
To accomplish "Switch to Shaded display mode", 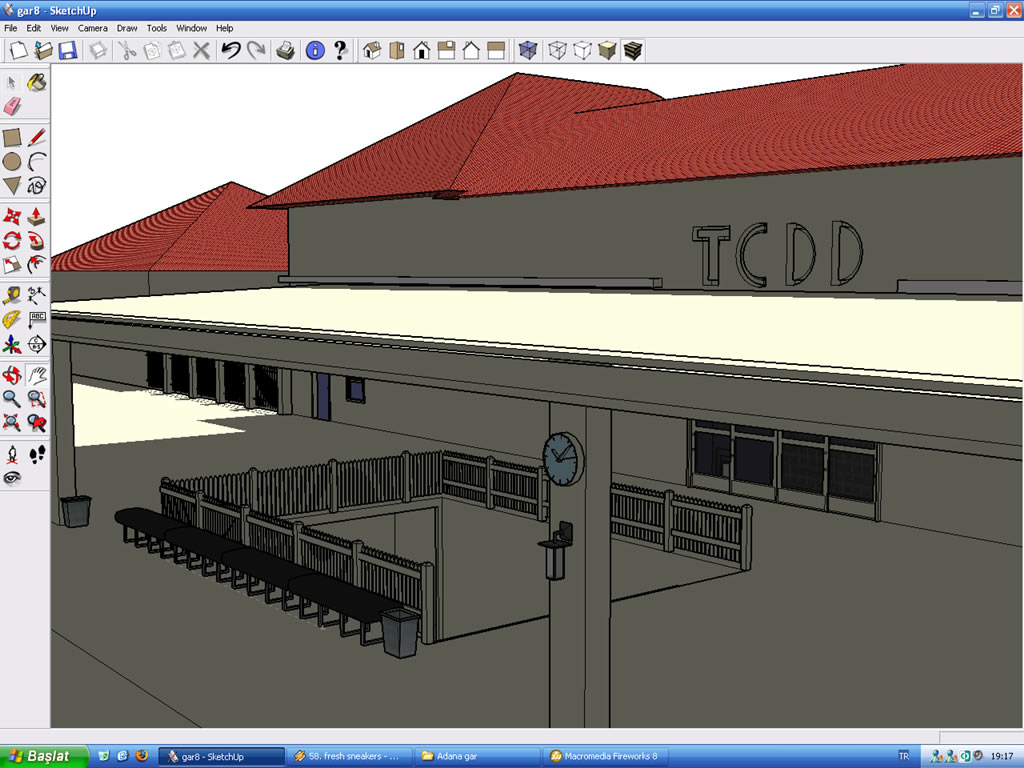I will [x=607, y=50].
